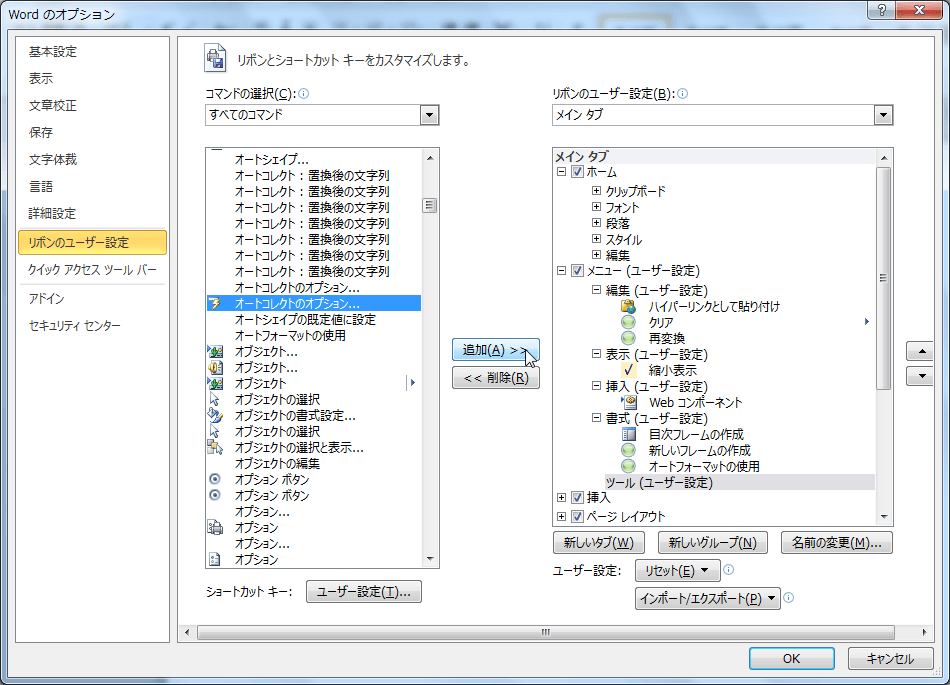Click the radio icon of the second オプション ボタン
The width and height of the screenshot is (950, 685).
214,495
